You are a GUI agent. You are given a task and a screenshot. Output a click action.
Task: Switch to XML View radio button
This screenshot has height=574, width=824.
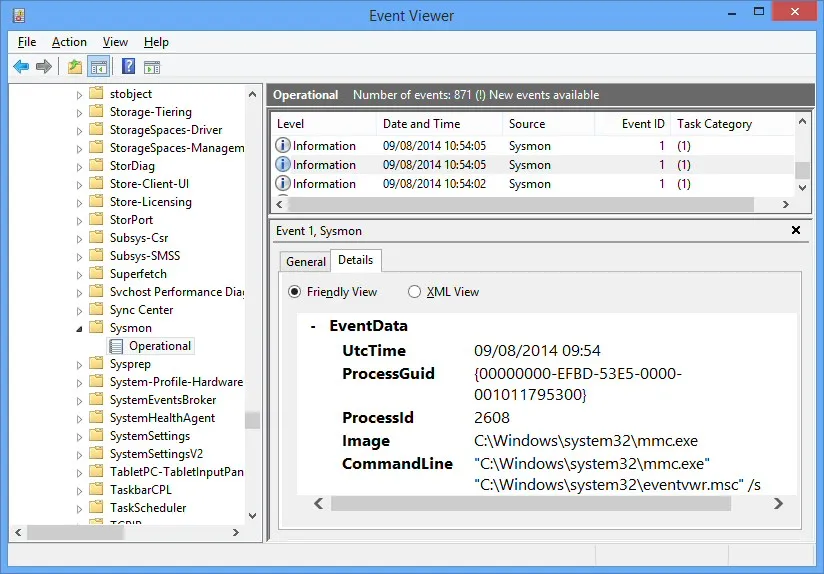coord(414,292)
